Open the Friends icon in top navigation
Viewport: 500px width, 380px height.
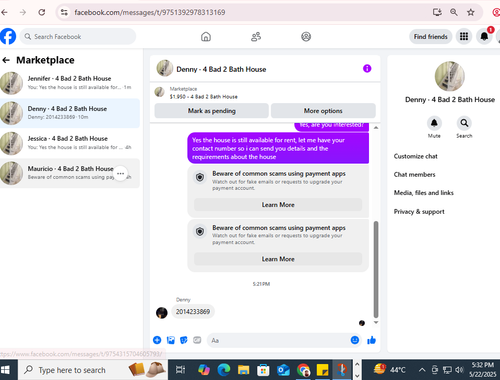[x=256, y=37]
